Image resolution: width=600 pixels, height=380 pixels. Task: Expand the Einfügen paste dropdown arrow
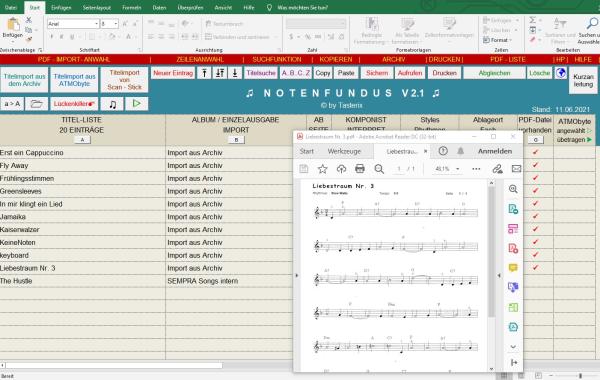pos(13,41)
